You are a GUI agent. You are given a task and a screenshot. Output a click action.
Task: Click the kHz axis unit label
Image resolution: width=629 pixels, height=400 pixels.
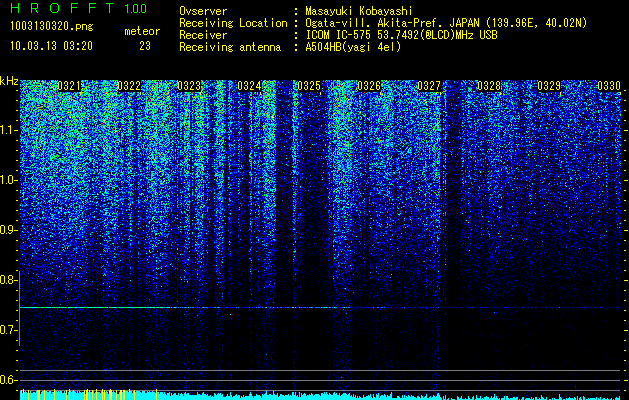coord(9,81)
